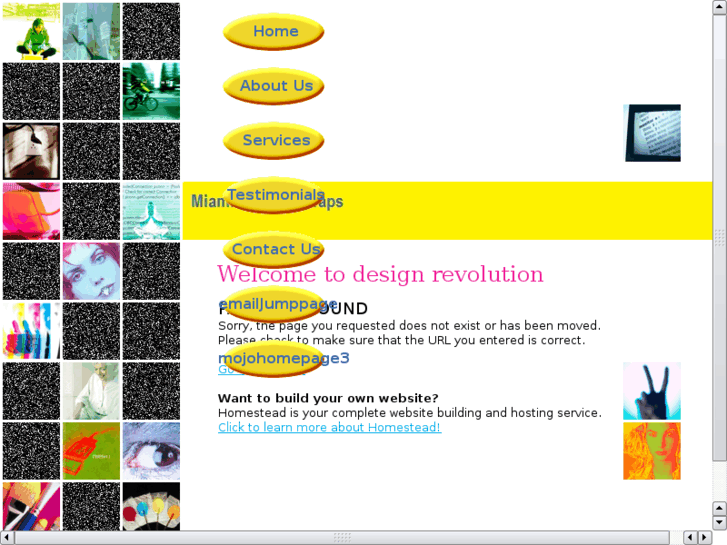Open the Home navigation button
Viewport: 727px width, 545px height.
pos(274,32)
